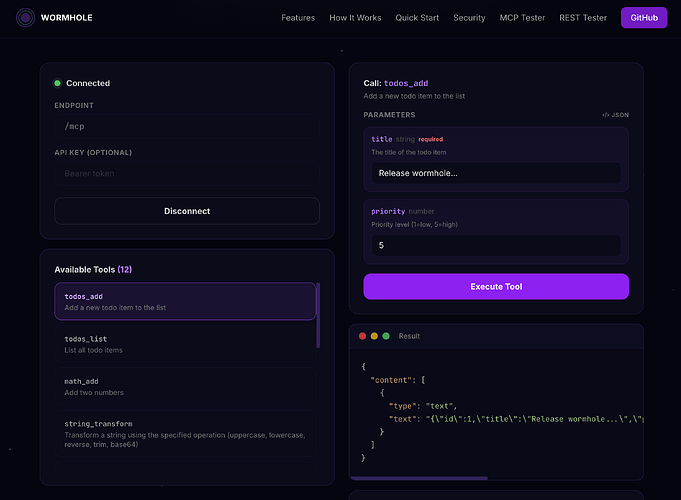The width and height of the screenshot is (681, 500).
Task: Click the red dot in Result window
Action: (x=362, y=336)
